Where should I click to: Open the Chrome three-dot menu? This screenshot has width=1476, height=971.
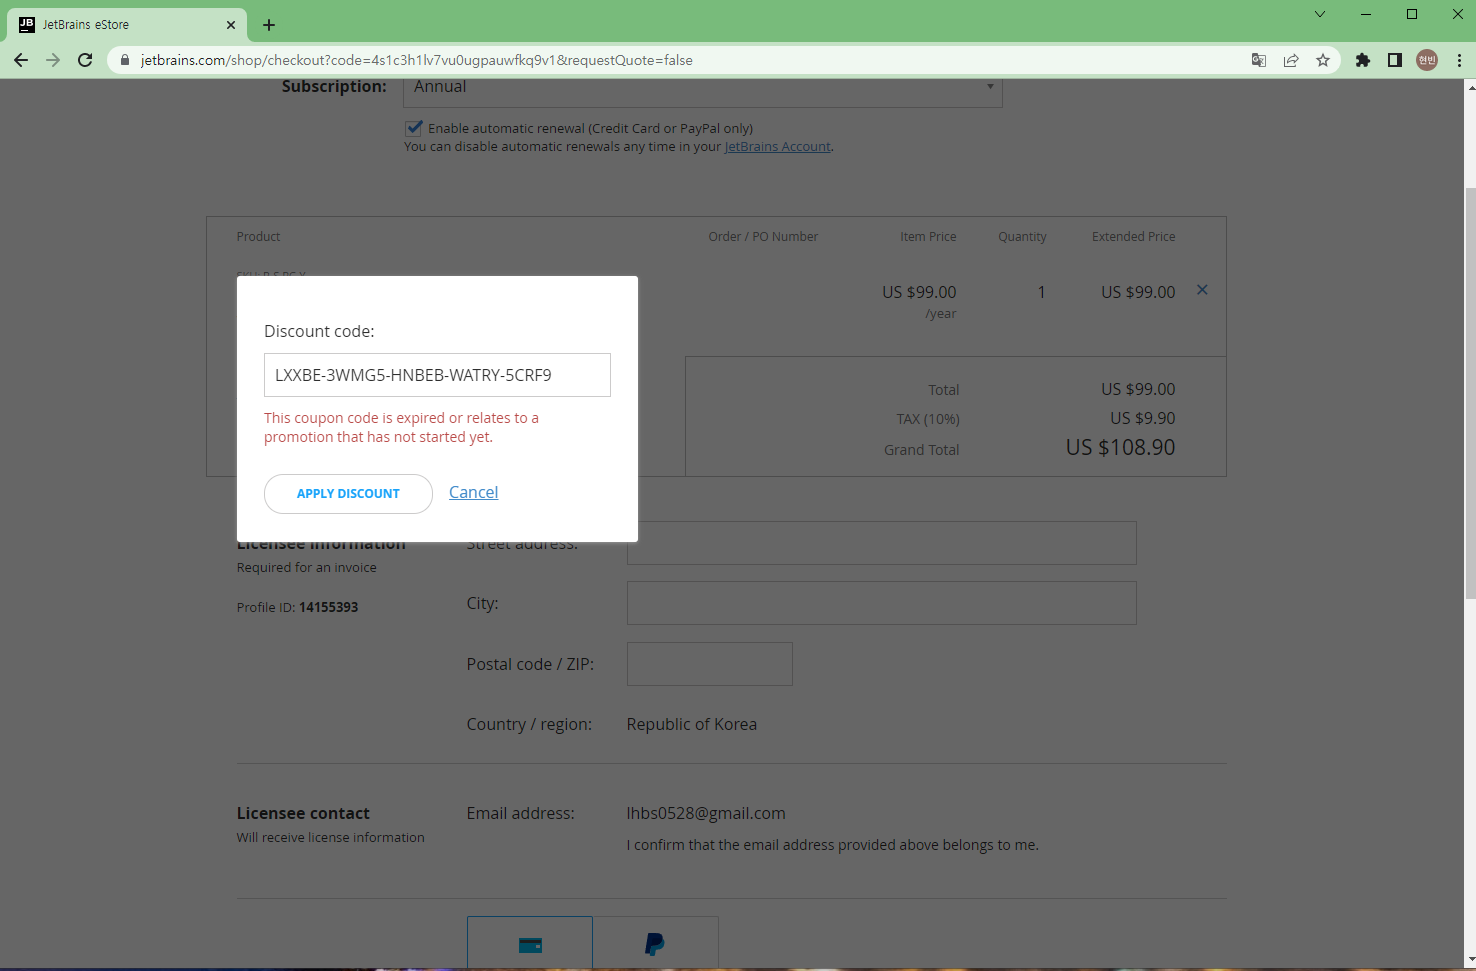1459,60
